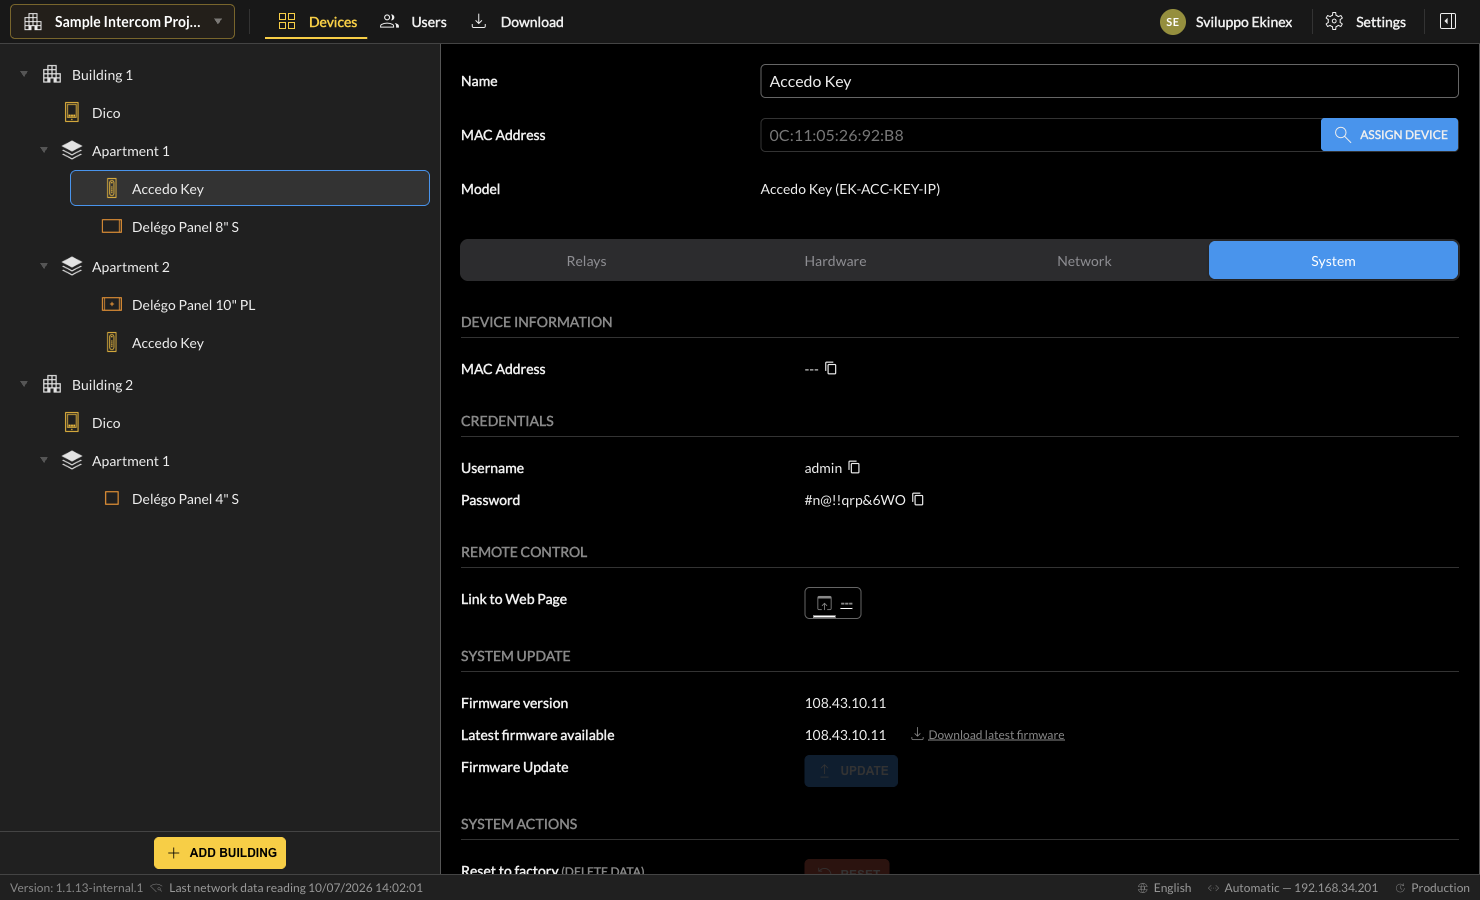The image size is (1480, 900).
Task: Open the Users section
Action: [413, 22]
